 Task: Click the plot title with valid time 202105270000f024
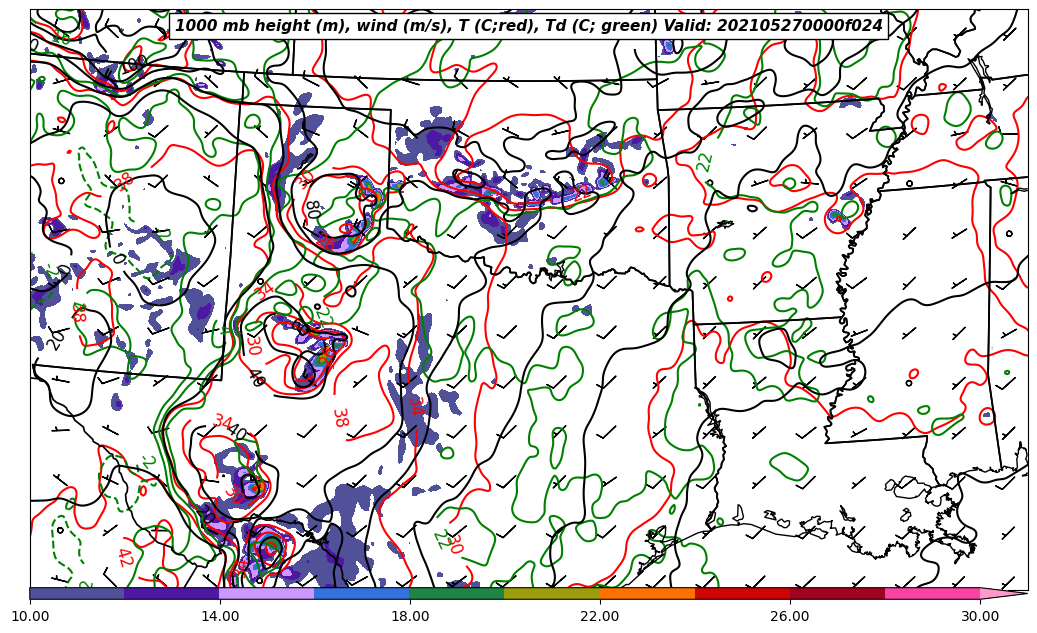pos(528,26)
